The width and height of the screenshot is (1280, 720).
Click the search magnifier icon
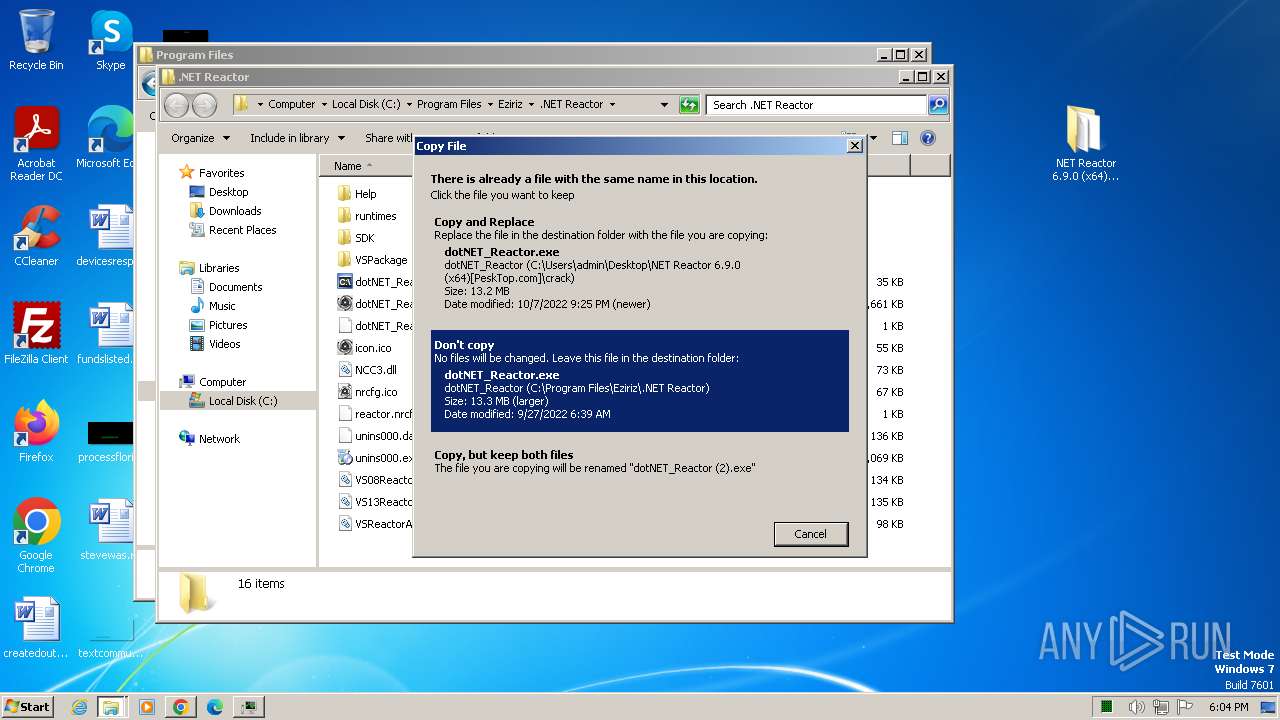point(937,104)
